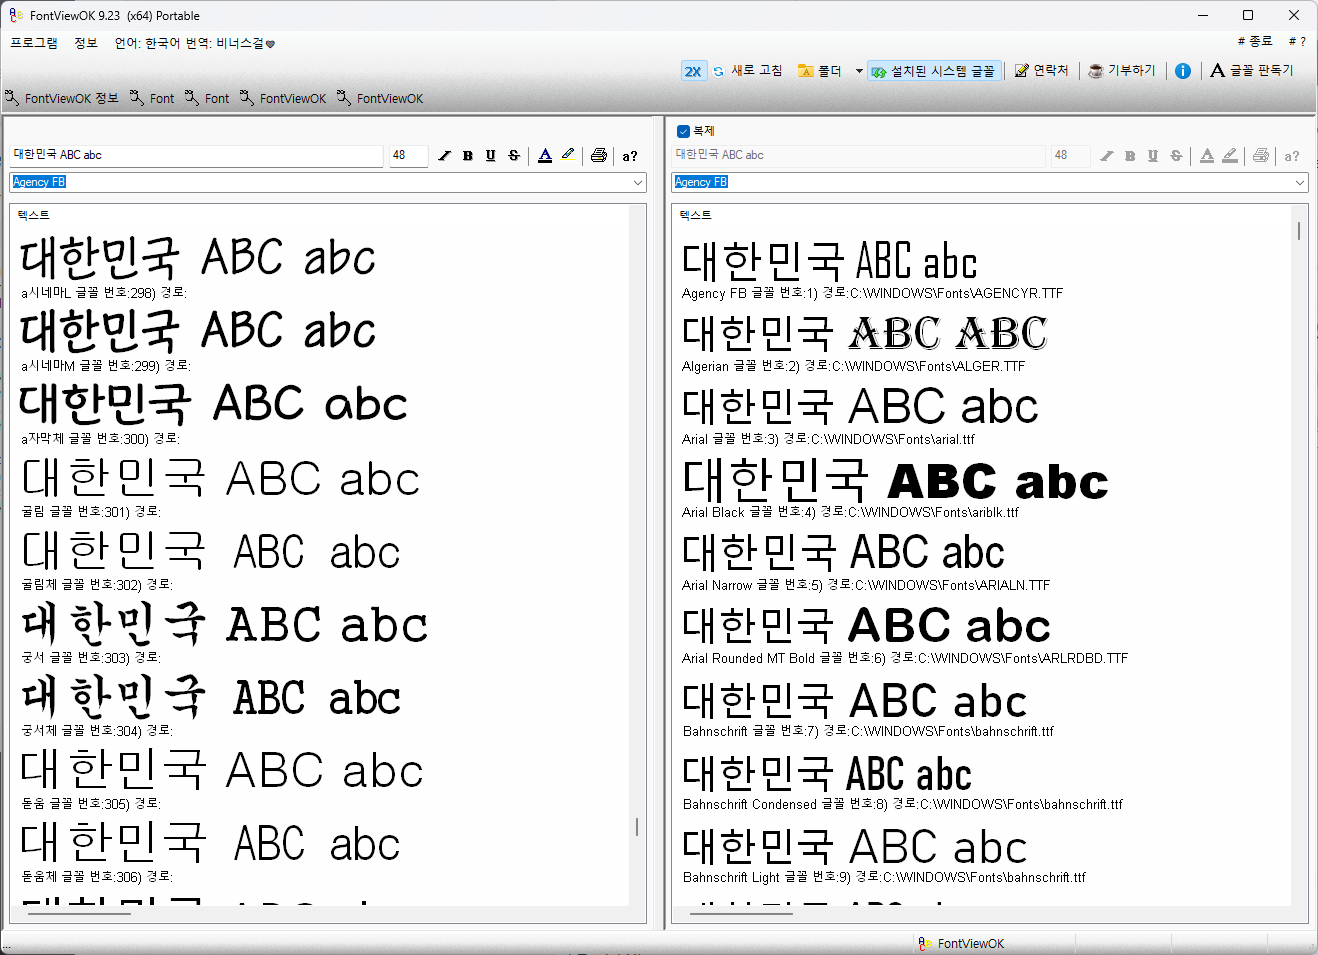Toggle strikethrough in the left pane toolbar
Viewport: 1318px width, 955px height.
pyautogui.click(x=514, y=156)
